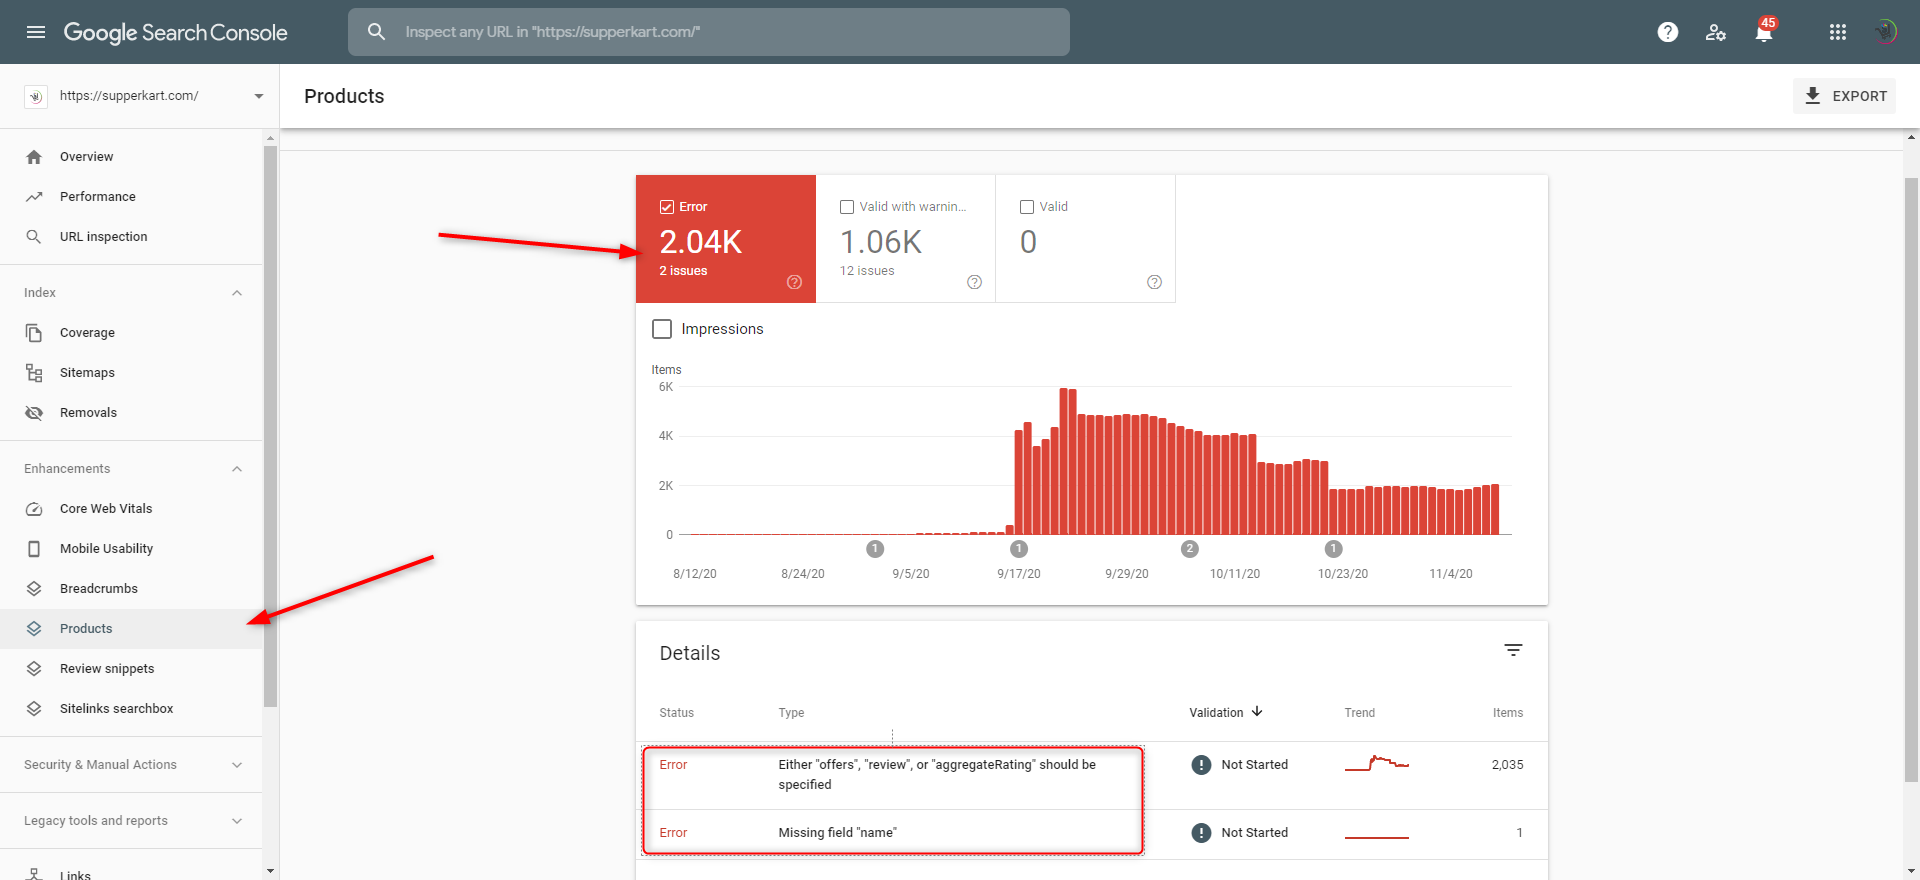Click the URL inspection search field
This screenshot has width=1920, height=880.
(709, 32)
